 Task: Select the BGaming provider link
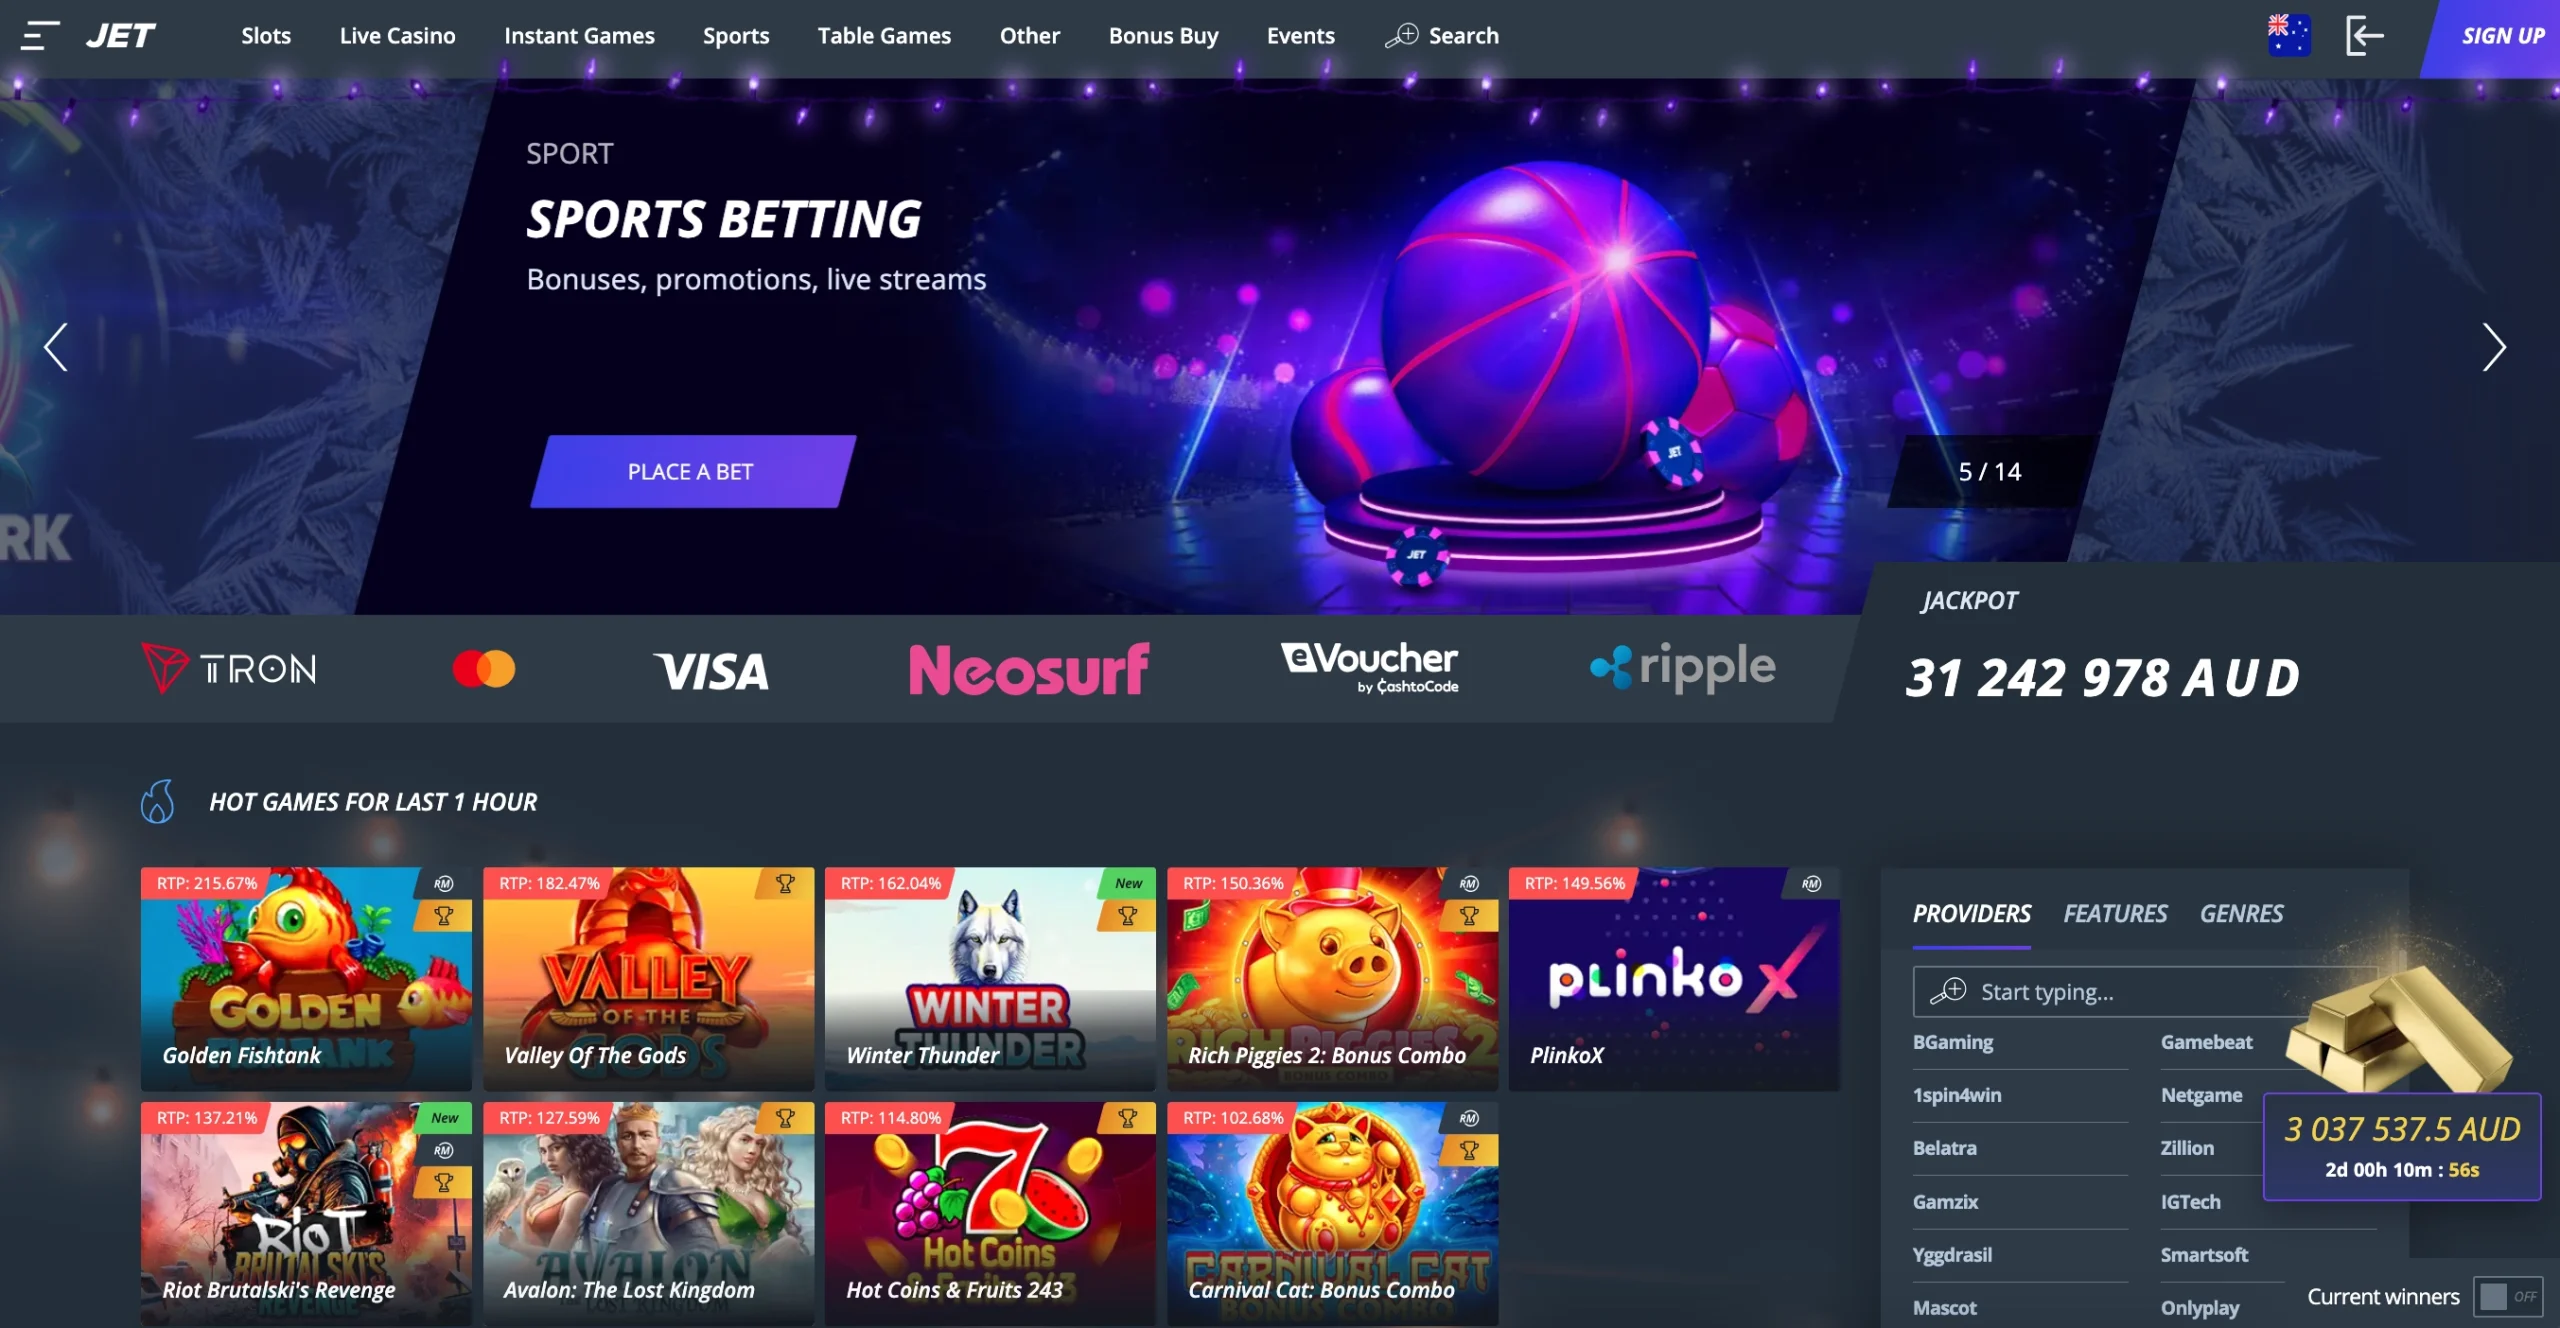1952,1042
